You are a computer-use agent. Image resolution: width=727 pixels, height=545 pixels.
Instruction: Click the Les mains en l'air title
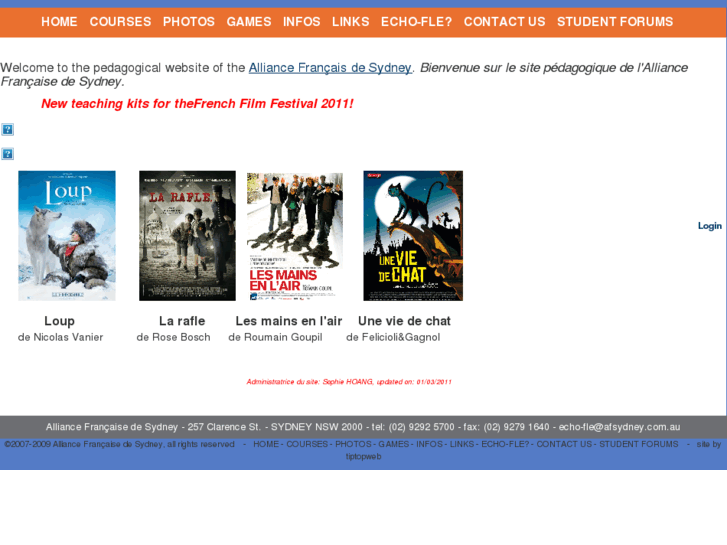pyautogui.click(x=288, y=321)
